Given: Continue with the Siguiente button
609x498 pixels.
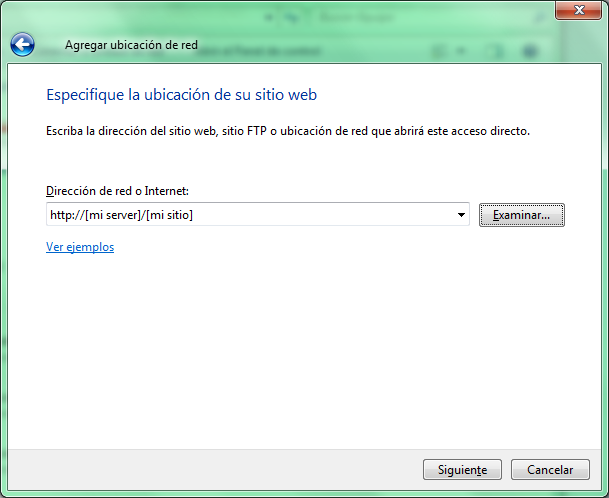Looking at the screenshot, I should [462, 470].
